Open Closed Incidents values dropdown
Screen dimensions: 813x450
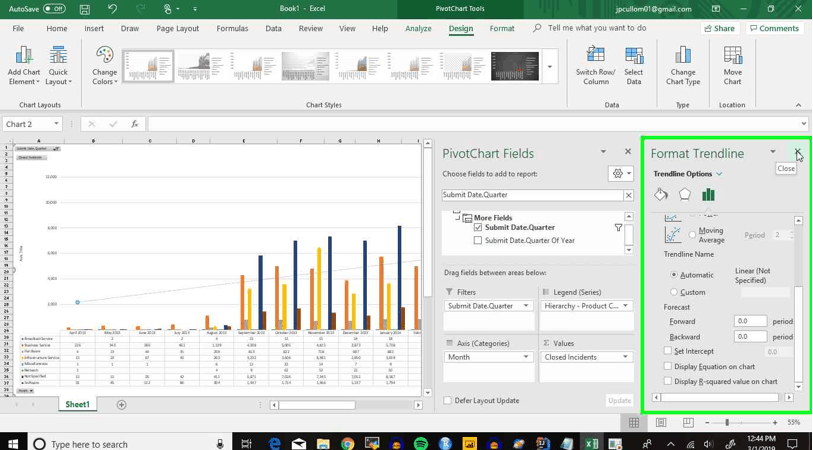625,357
